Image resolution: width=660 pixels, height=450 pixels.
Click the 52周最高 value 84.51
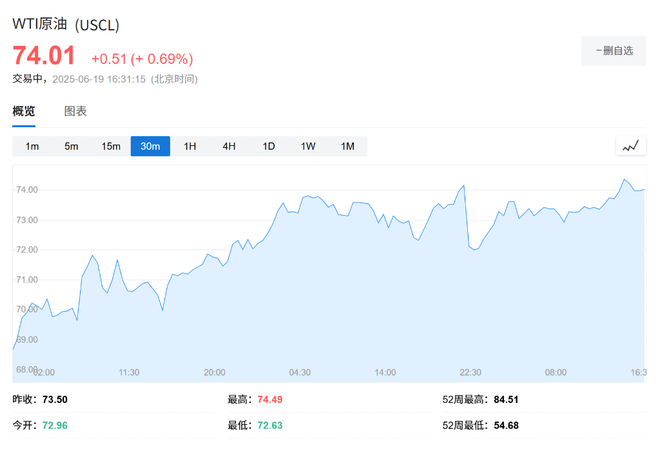[506, 399]
